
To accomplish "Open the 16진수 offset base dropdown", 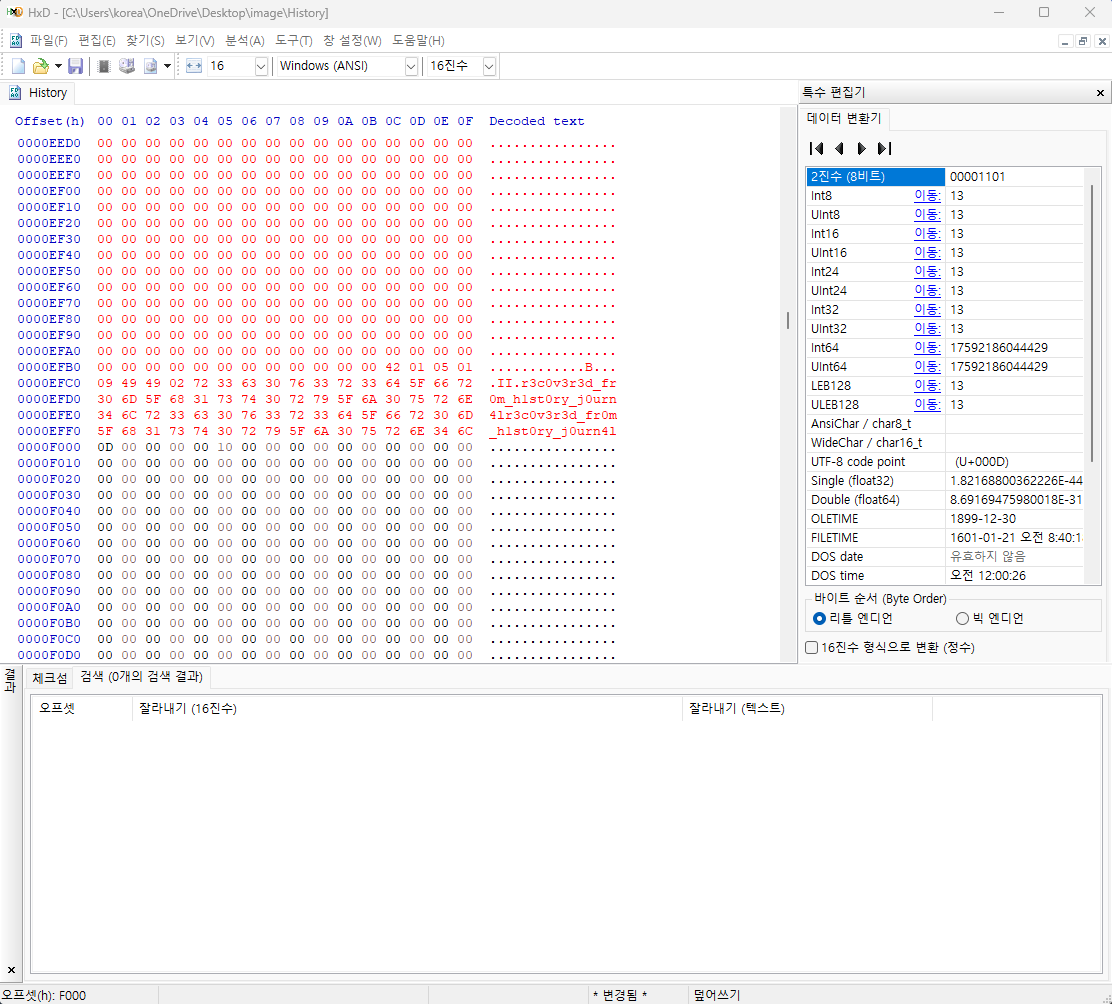I will 489,66.
